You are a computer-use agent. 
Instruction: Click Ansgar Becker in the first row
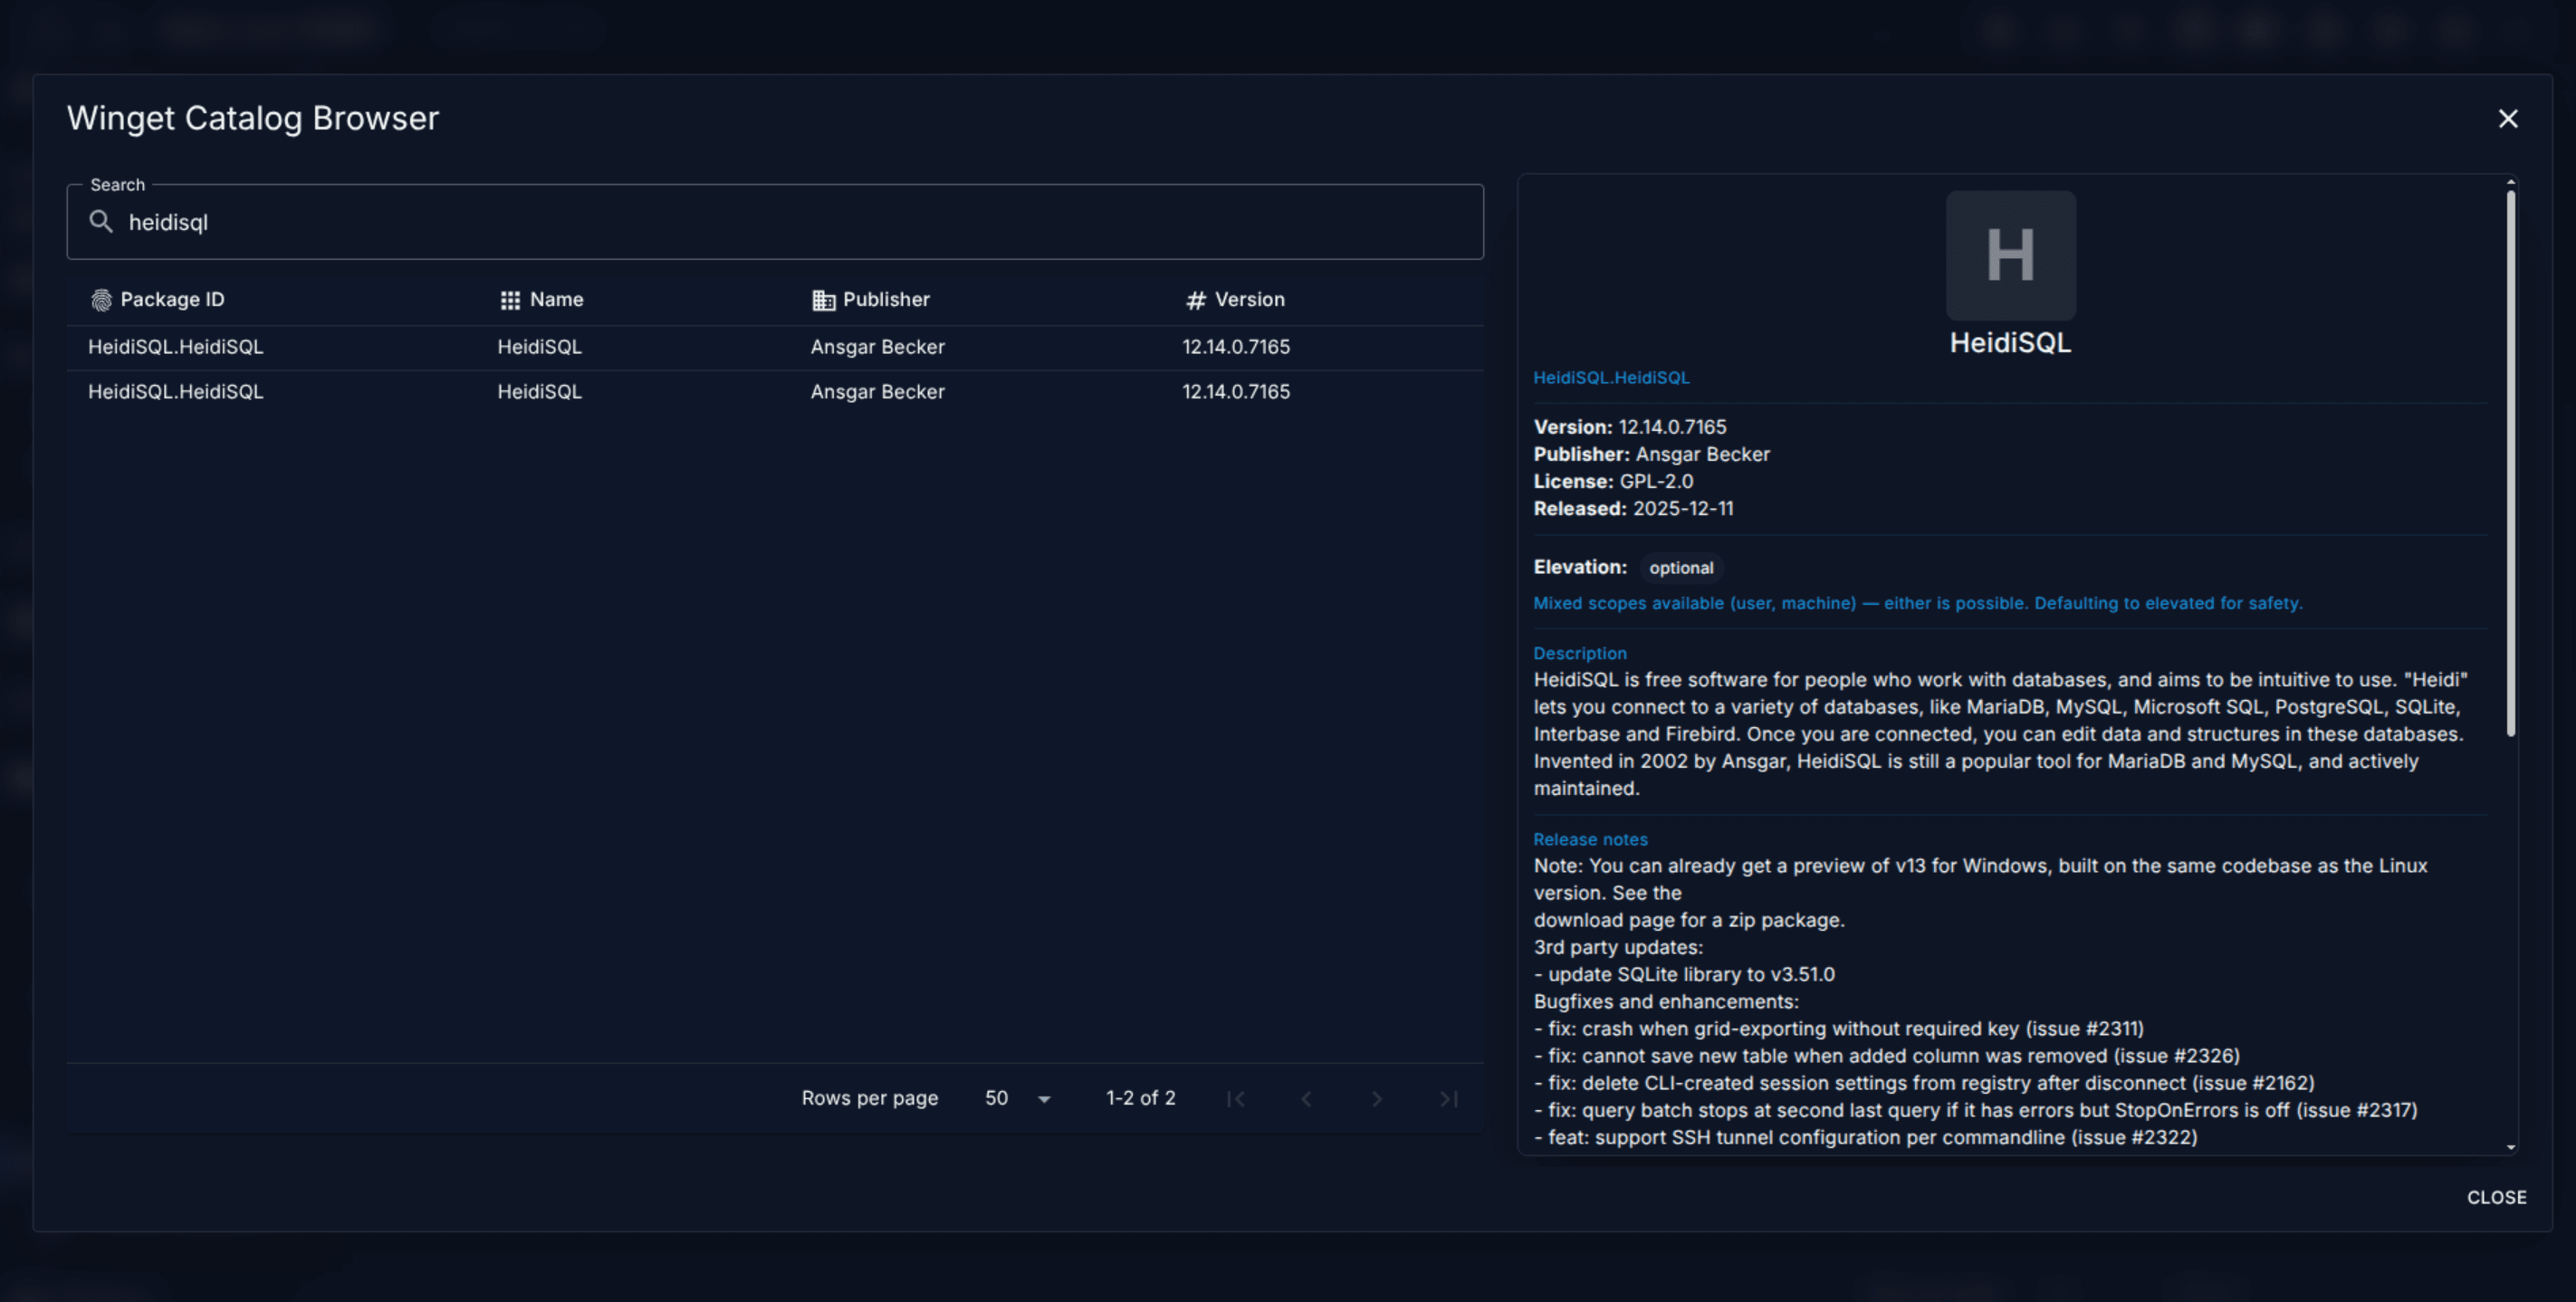pos(877,347)
